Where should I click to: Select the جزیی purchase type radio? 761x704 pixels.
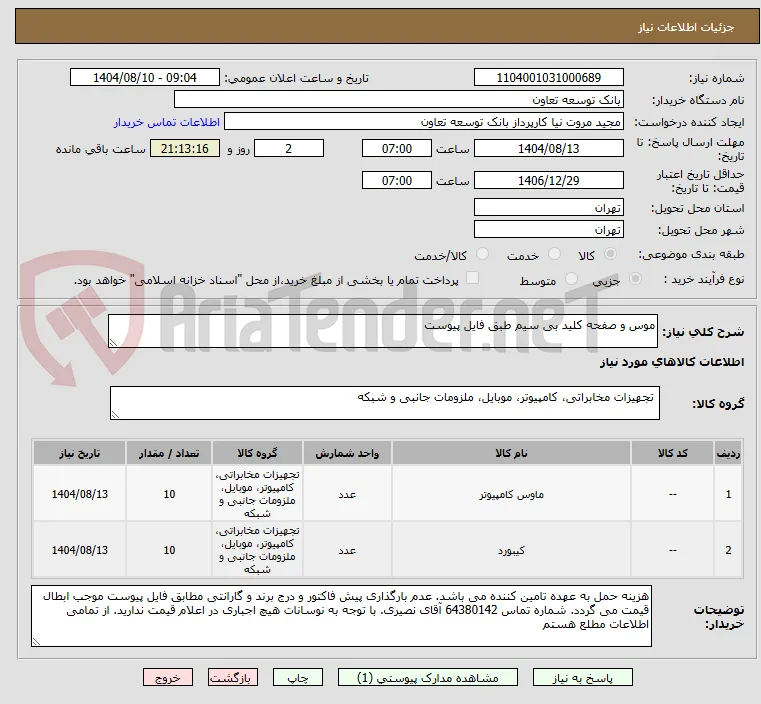tap(635, 278)
